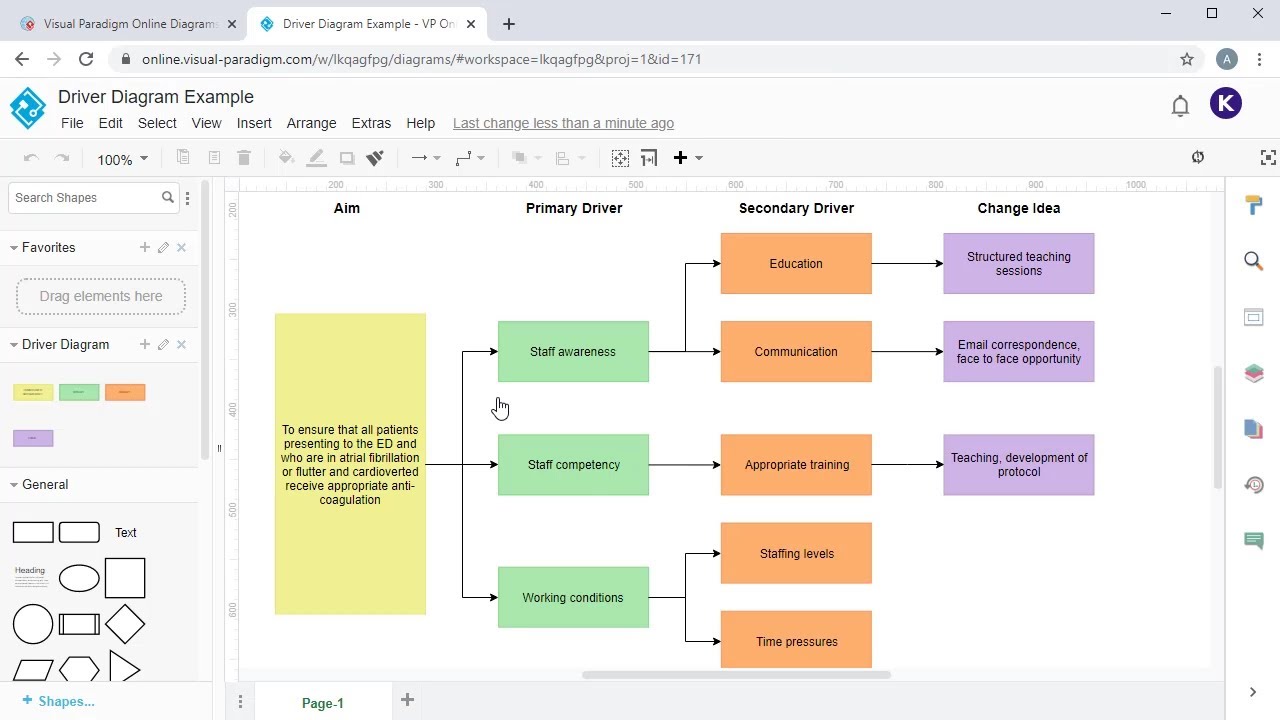Viewport: 1280px width, 720px height.
Task: Select the diamond shape in General
Action: tap(125, 624)
